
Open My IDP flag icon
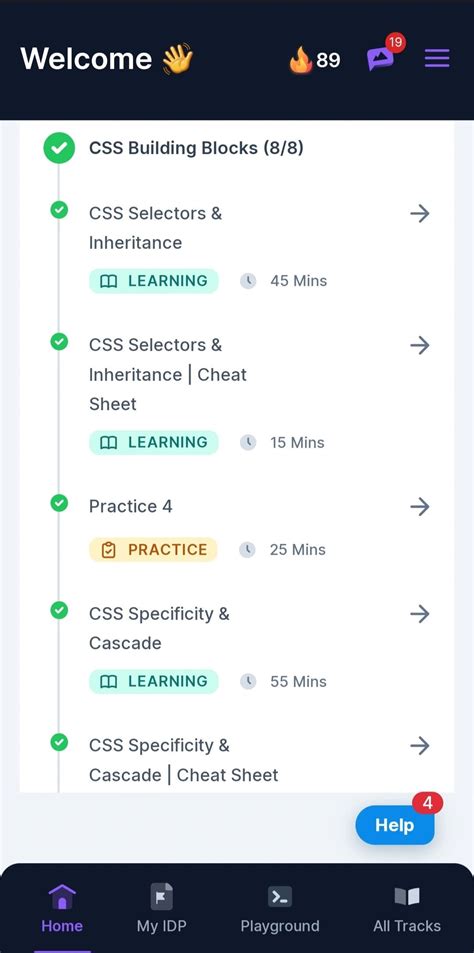pyautogui.click(x=162, y=896)
